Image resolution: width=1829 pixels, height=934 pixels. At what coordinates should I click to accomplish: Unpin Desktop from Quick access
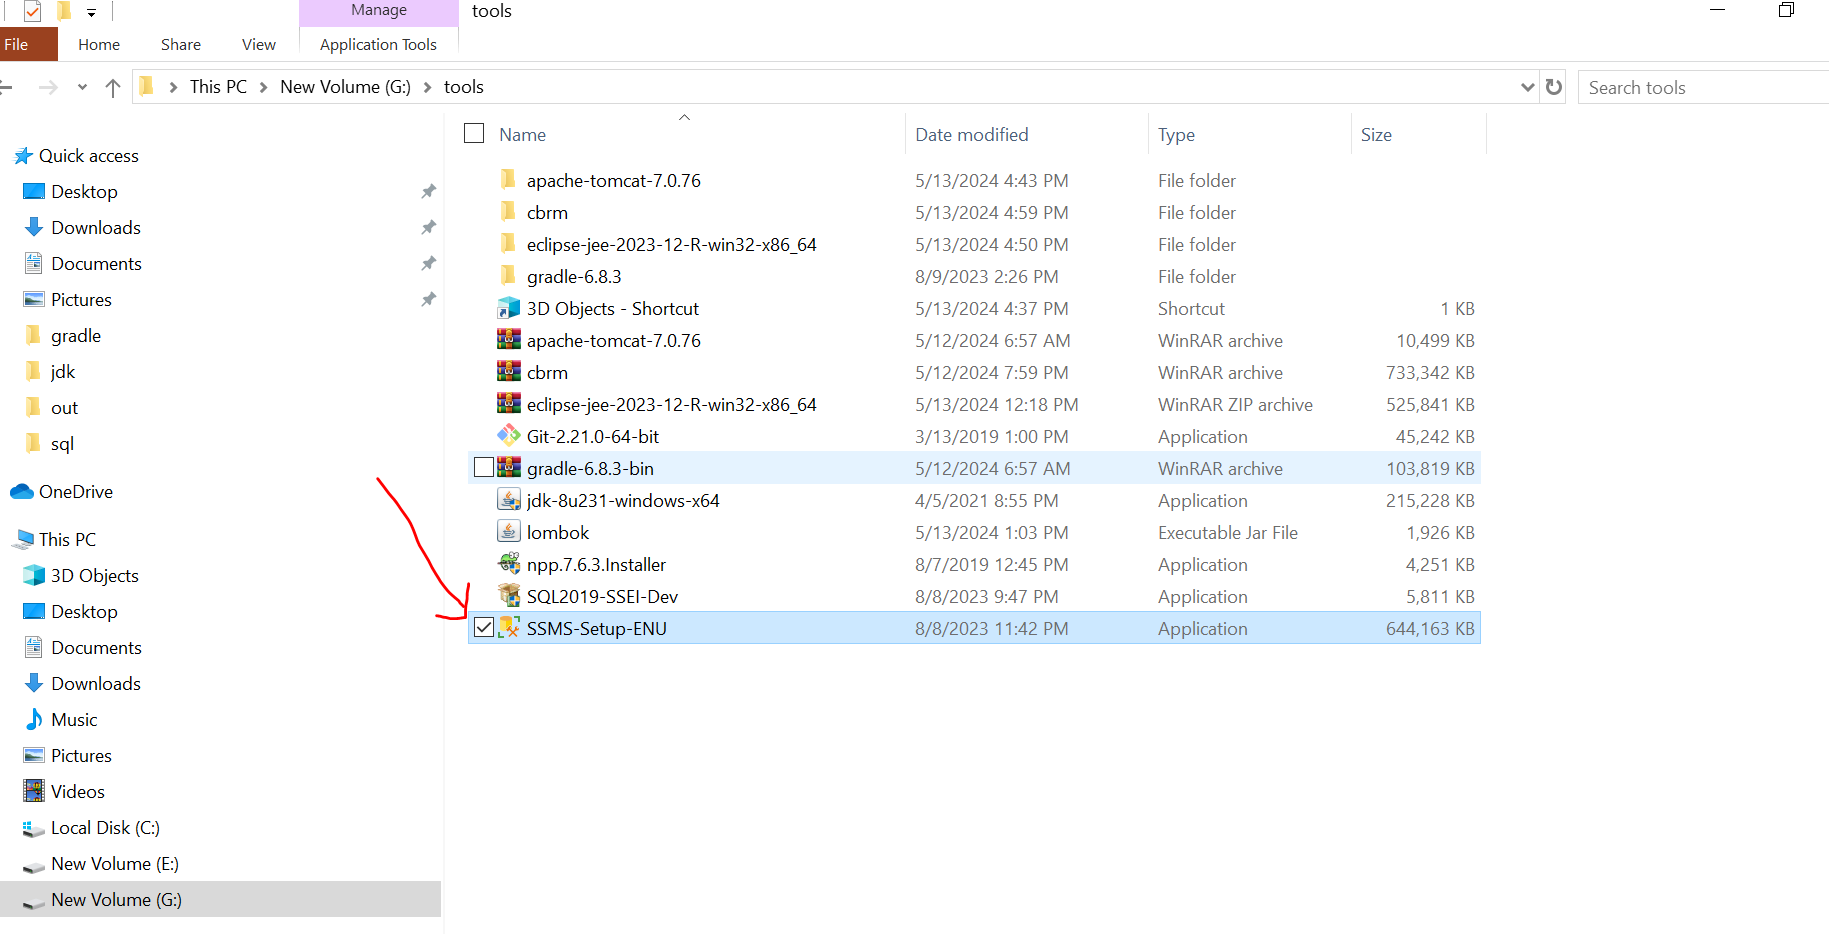tap(428, 191)
